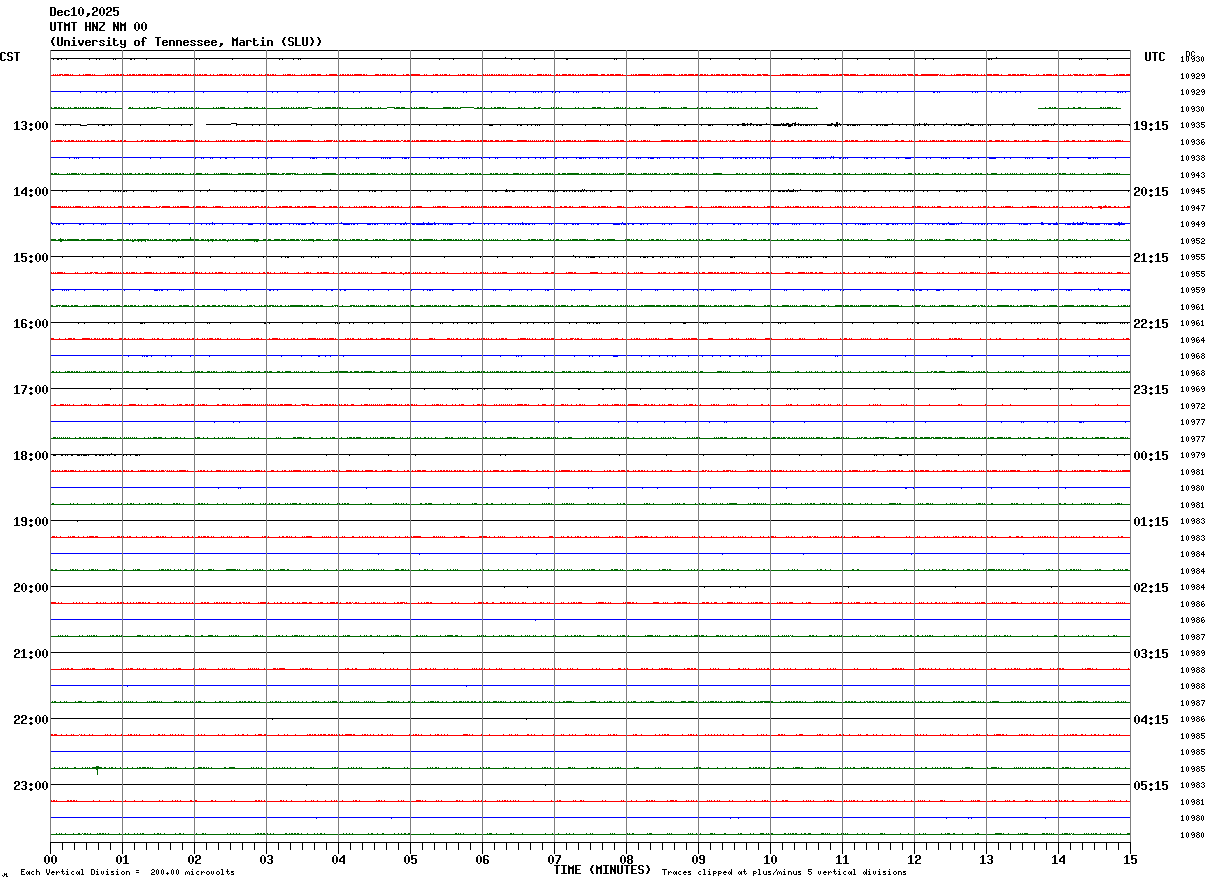Click the gap in the green 12:45 trace
Screen dimensions: 1210x886
927,108
